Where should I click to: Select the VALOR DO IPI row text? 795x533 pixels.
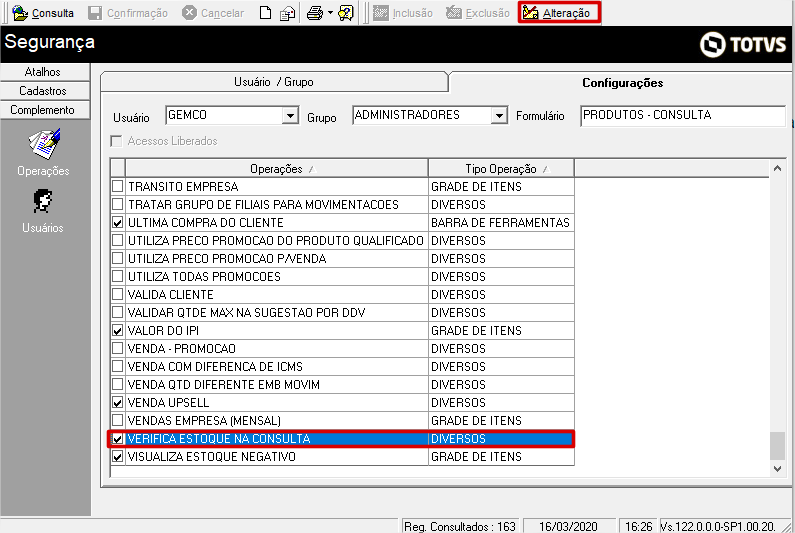(163, 331)
